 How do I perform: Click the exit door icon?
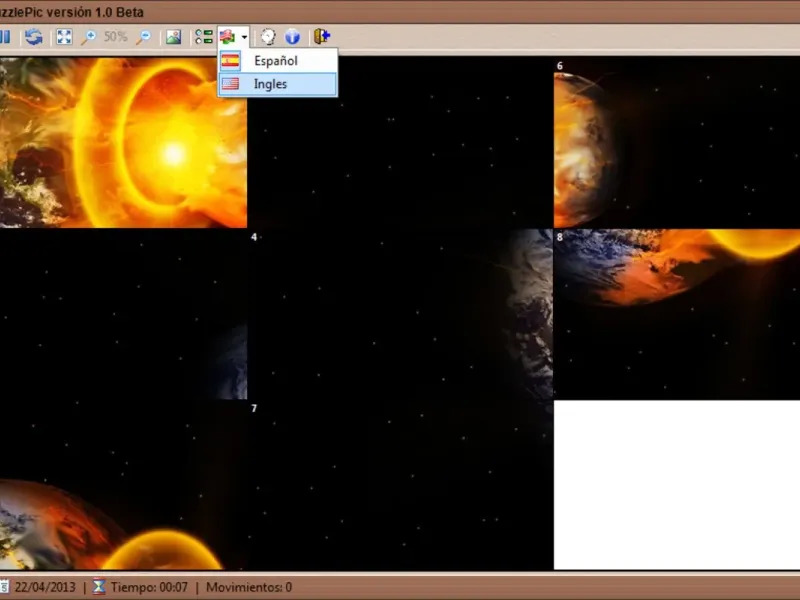point(322,37)
